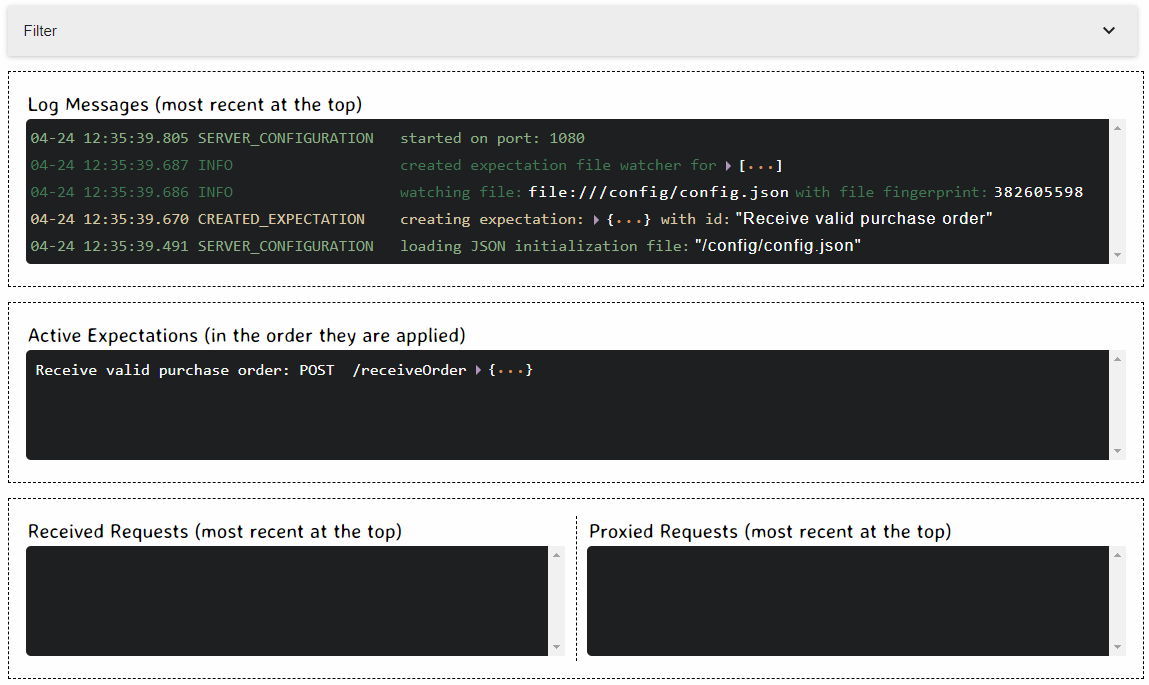The width and height of the screenshot is (1149, 685).
Task: Expand the file watcher [...] array
Action: coord(755,166)
